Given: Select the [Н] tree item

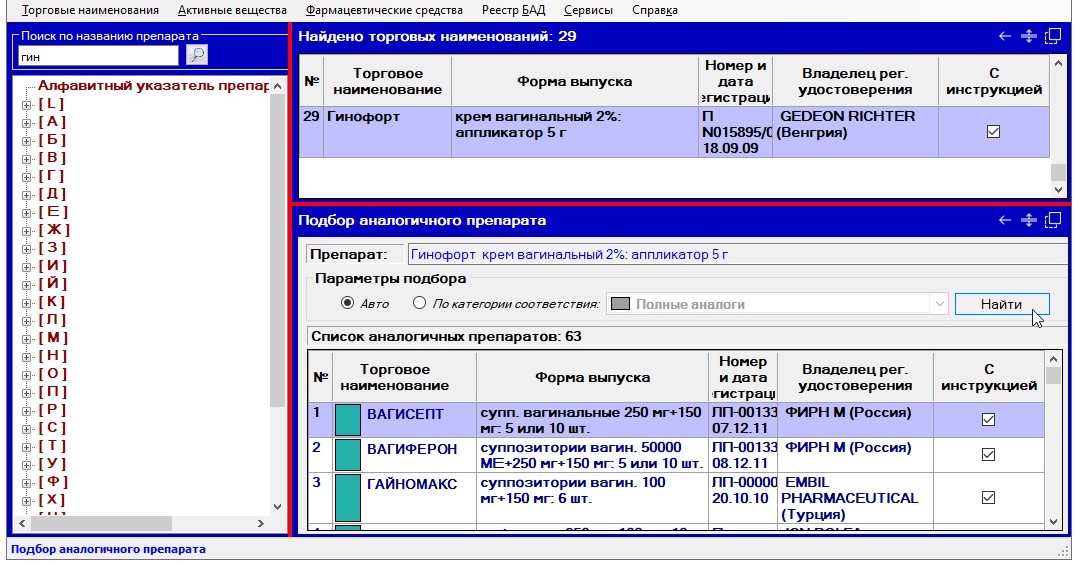Looking at the screenshot, I should click(53, 356).
